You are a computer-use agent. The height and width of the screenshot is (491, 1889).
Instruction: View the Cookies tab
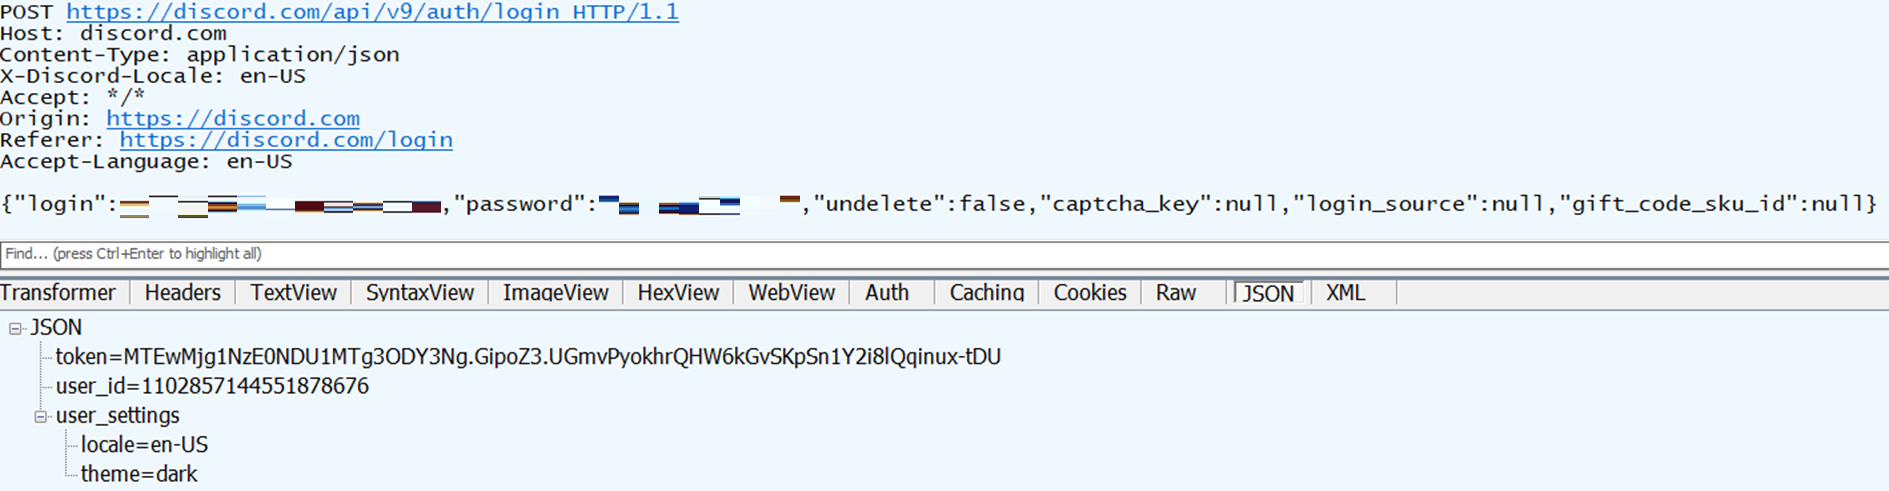click(x=1089, y=293)
